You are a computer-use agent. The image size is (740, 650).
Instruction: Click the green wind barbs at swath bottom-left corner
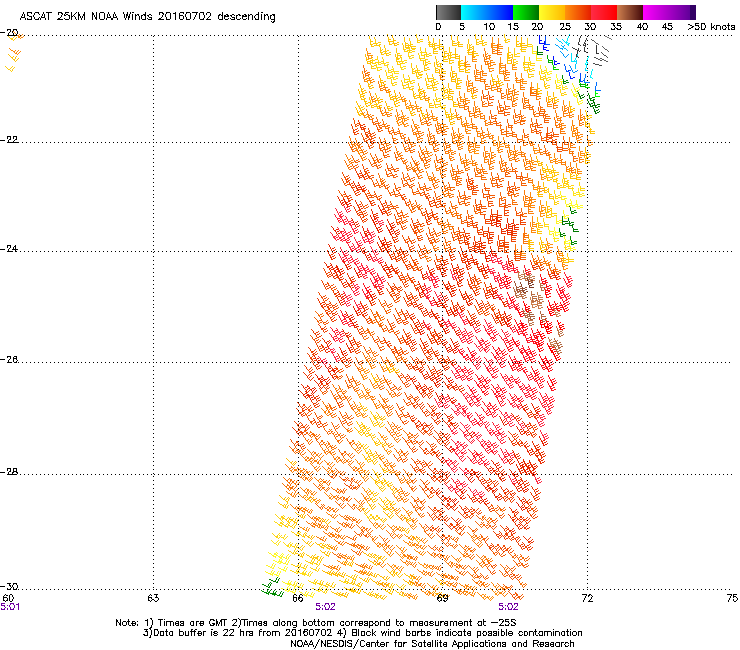coord(272,587)
